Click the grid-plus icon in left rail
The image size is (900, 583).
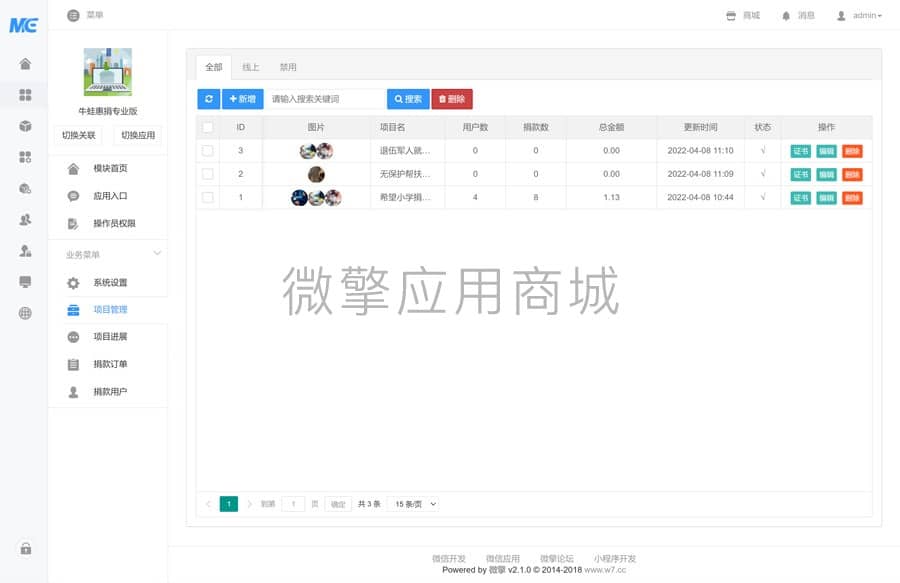tap(25, 157)
